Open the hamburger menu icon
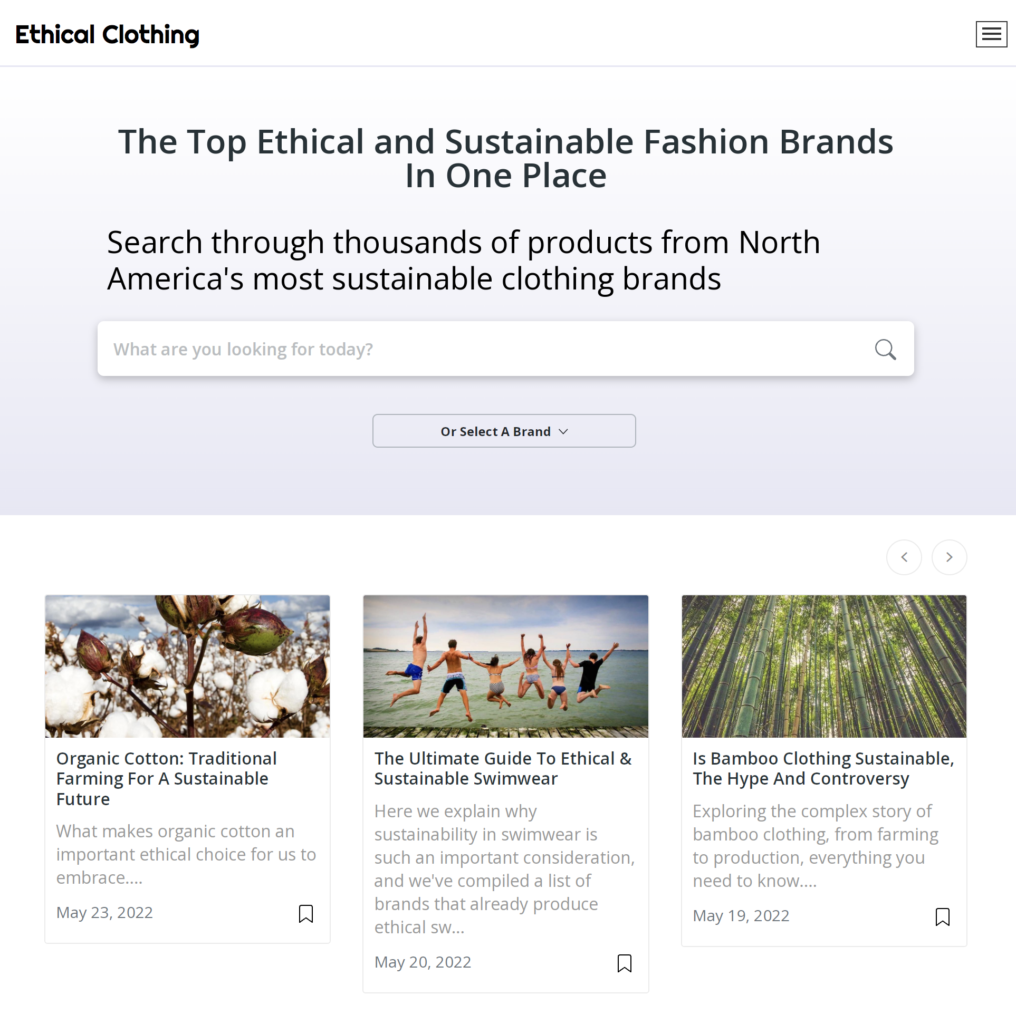The width and height of the screenshot is (1016, 1024). (991, 34)
